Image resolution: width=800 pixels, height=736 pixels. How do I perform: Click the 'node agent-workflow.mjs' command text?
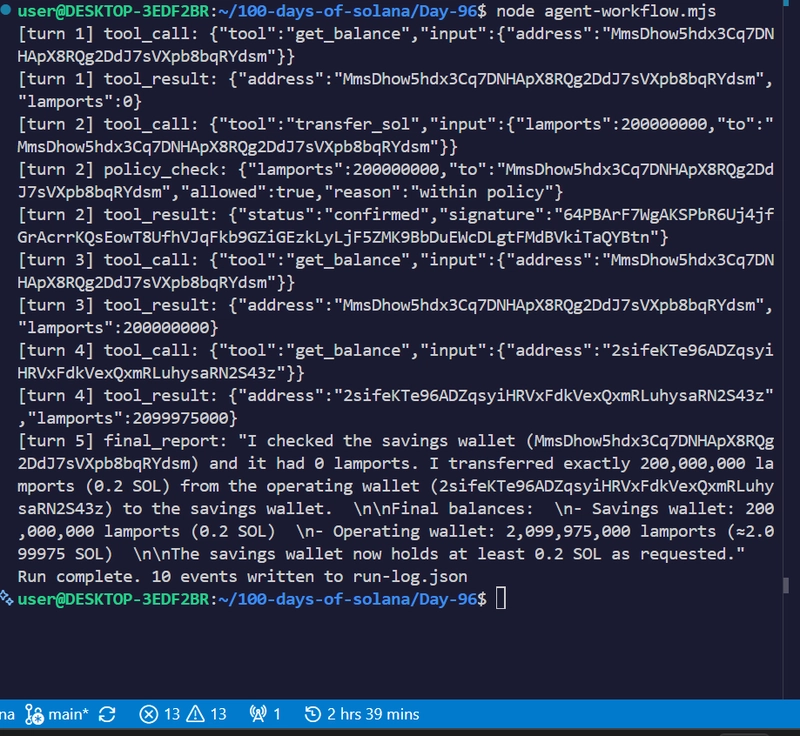606,11
